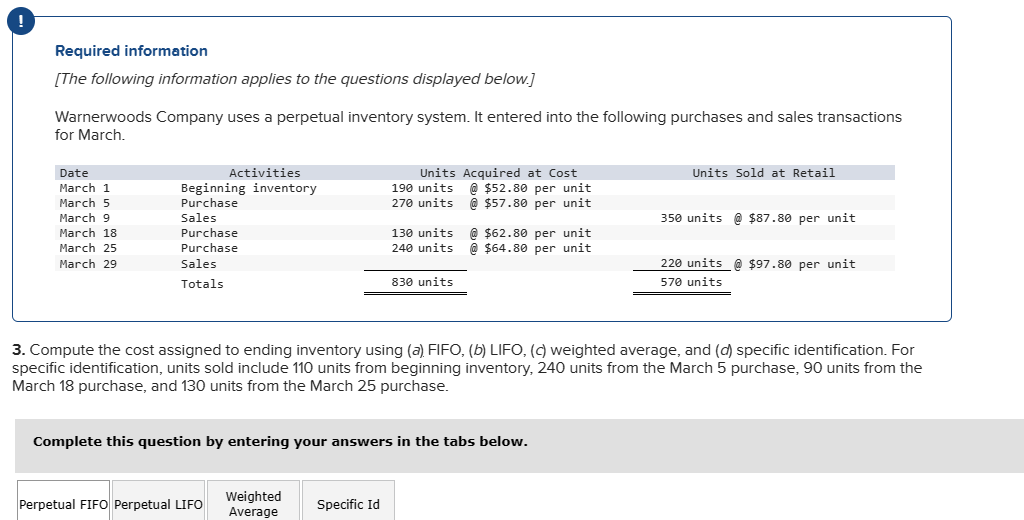Click the 190 units quantity cell
Viewport: 1024px width, 520px height.
pyautogui.click(x=422, y=188)
